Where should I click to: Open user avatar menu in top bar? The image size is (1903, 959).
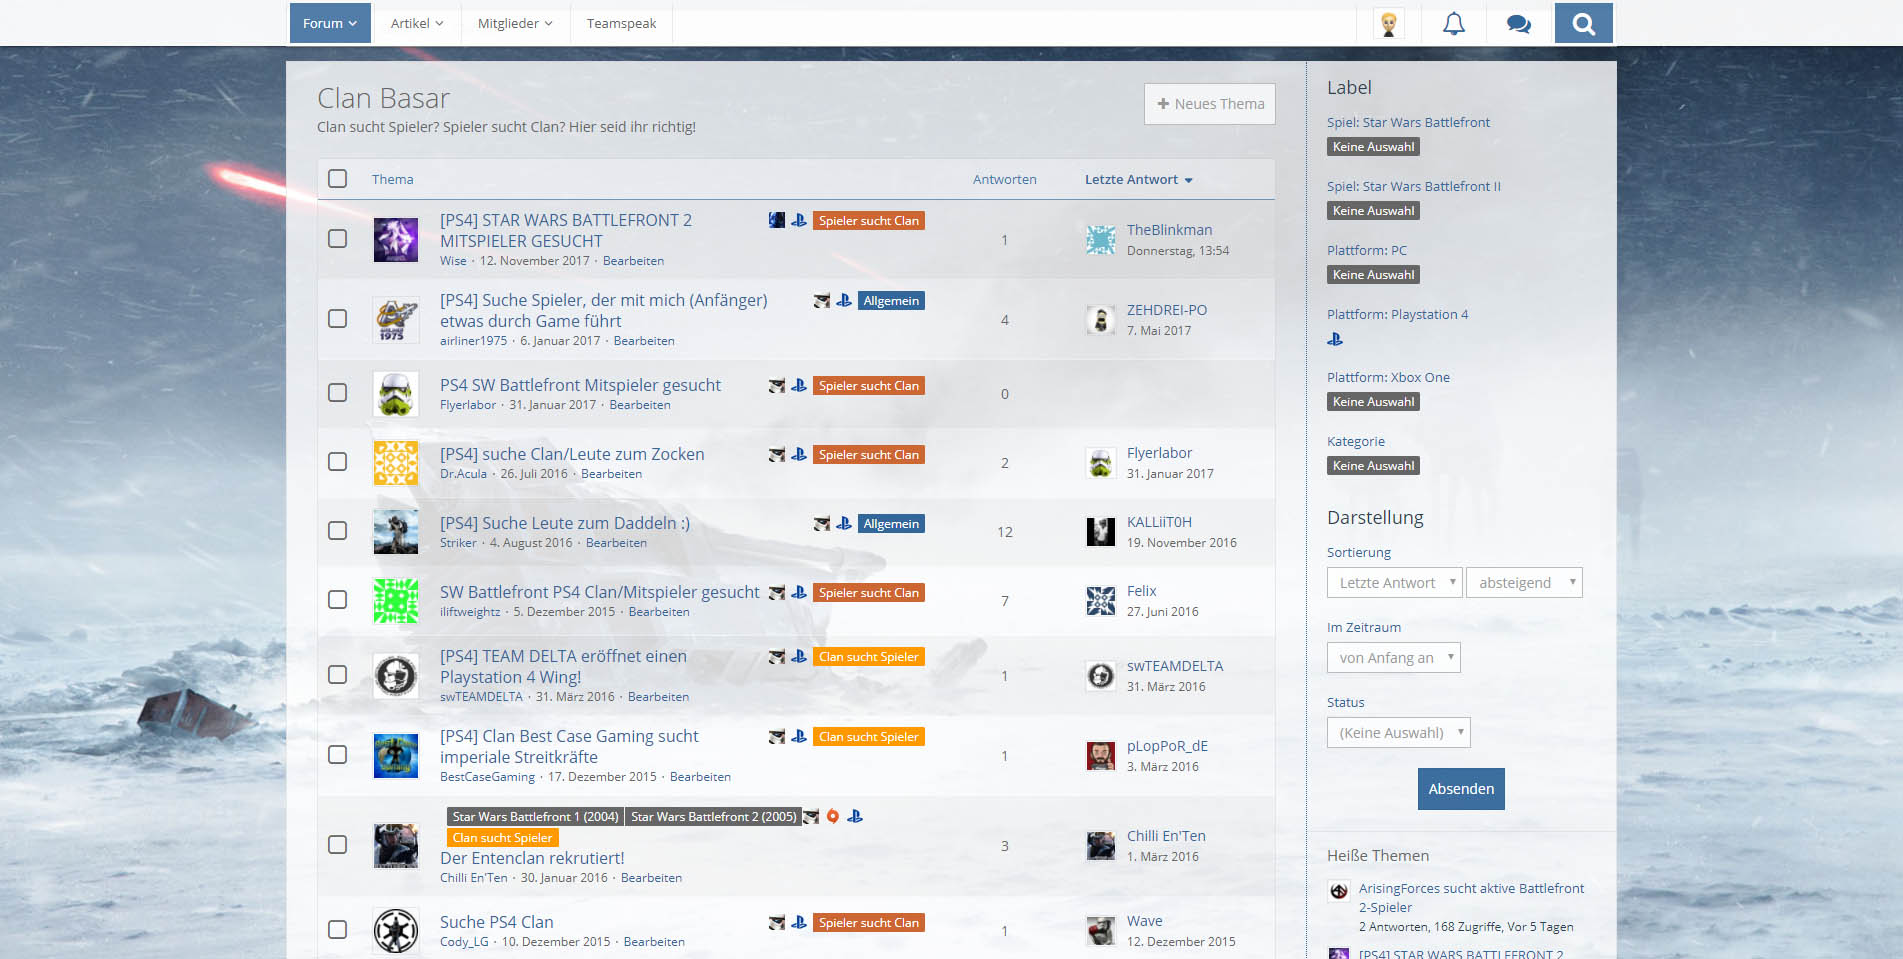pyautogui.click(x=1388, y=23)
